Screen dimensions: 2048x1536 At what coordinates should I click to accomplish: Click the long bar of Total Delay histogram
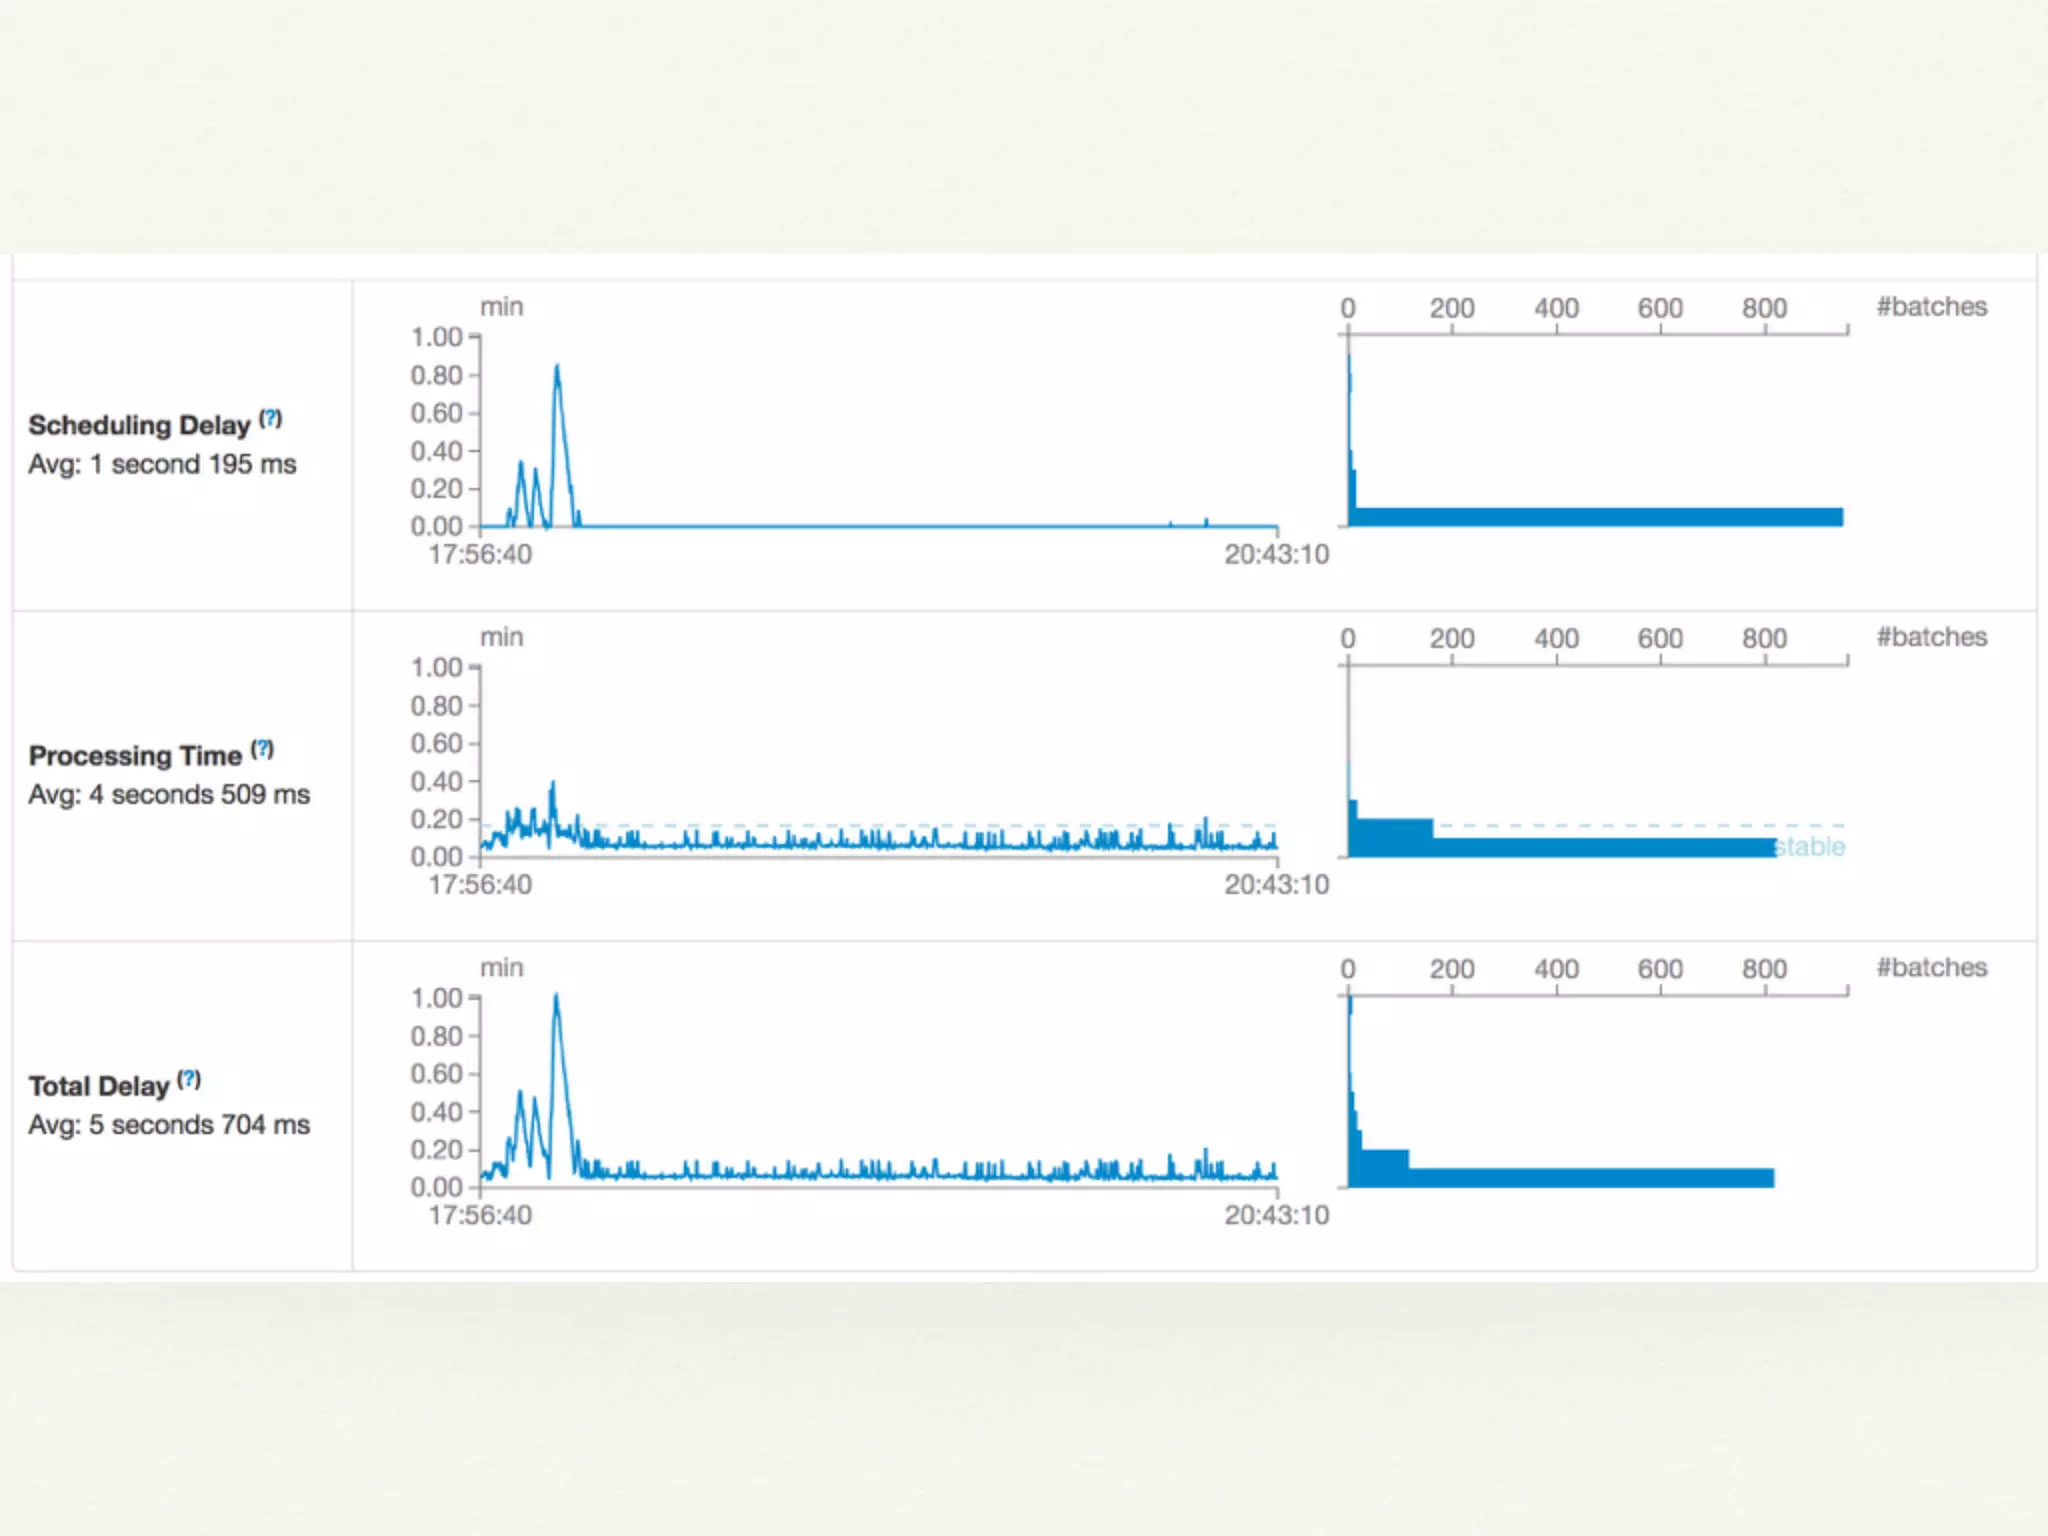(1590, 1177)
